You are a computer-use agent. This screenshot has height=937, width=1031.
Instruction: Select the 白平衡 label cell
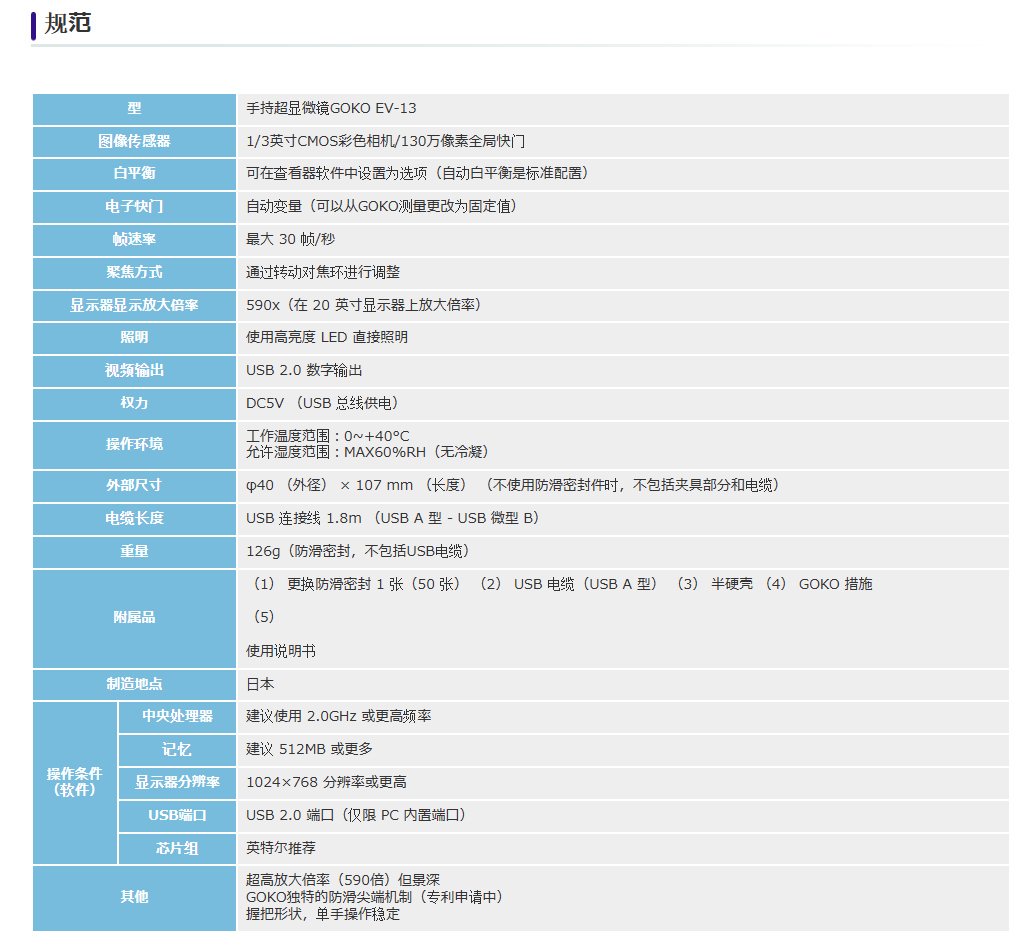tap(134, 174)
